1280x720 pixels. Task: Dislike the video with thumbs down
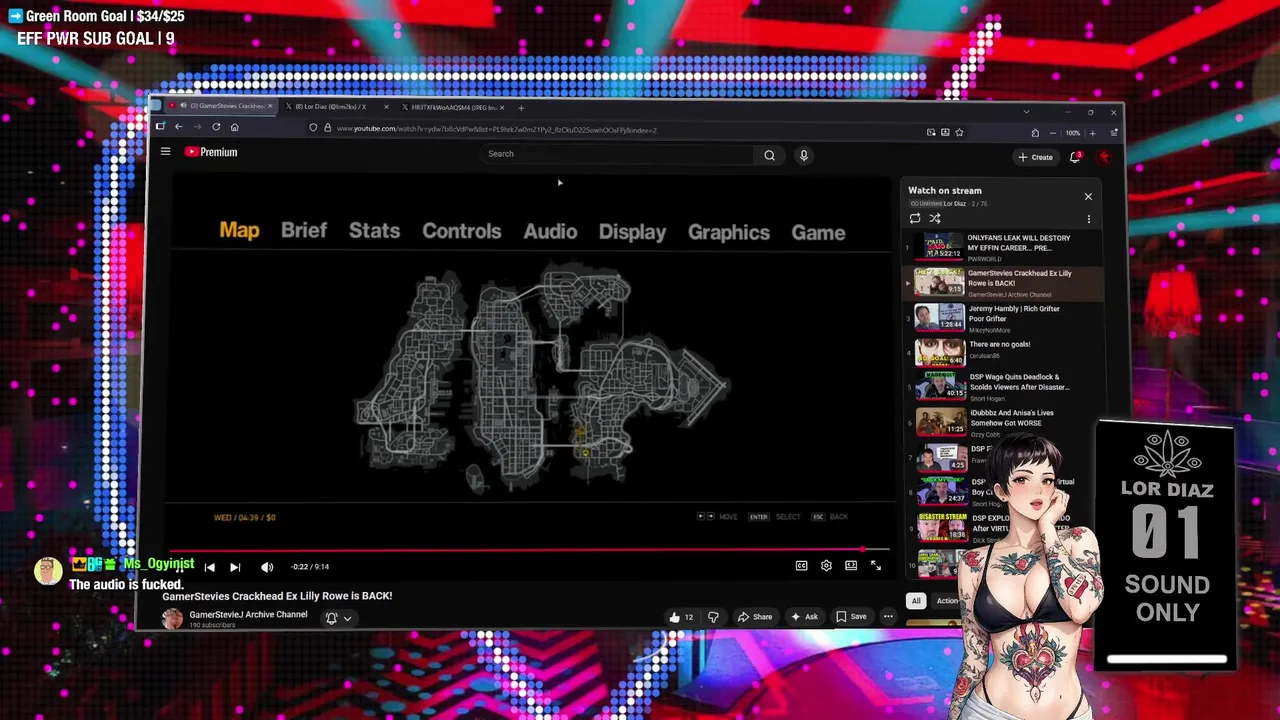click(x=713, y=617)
